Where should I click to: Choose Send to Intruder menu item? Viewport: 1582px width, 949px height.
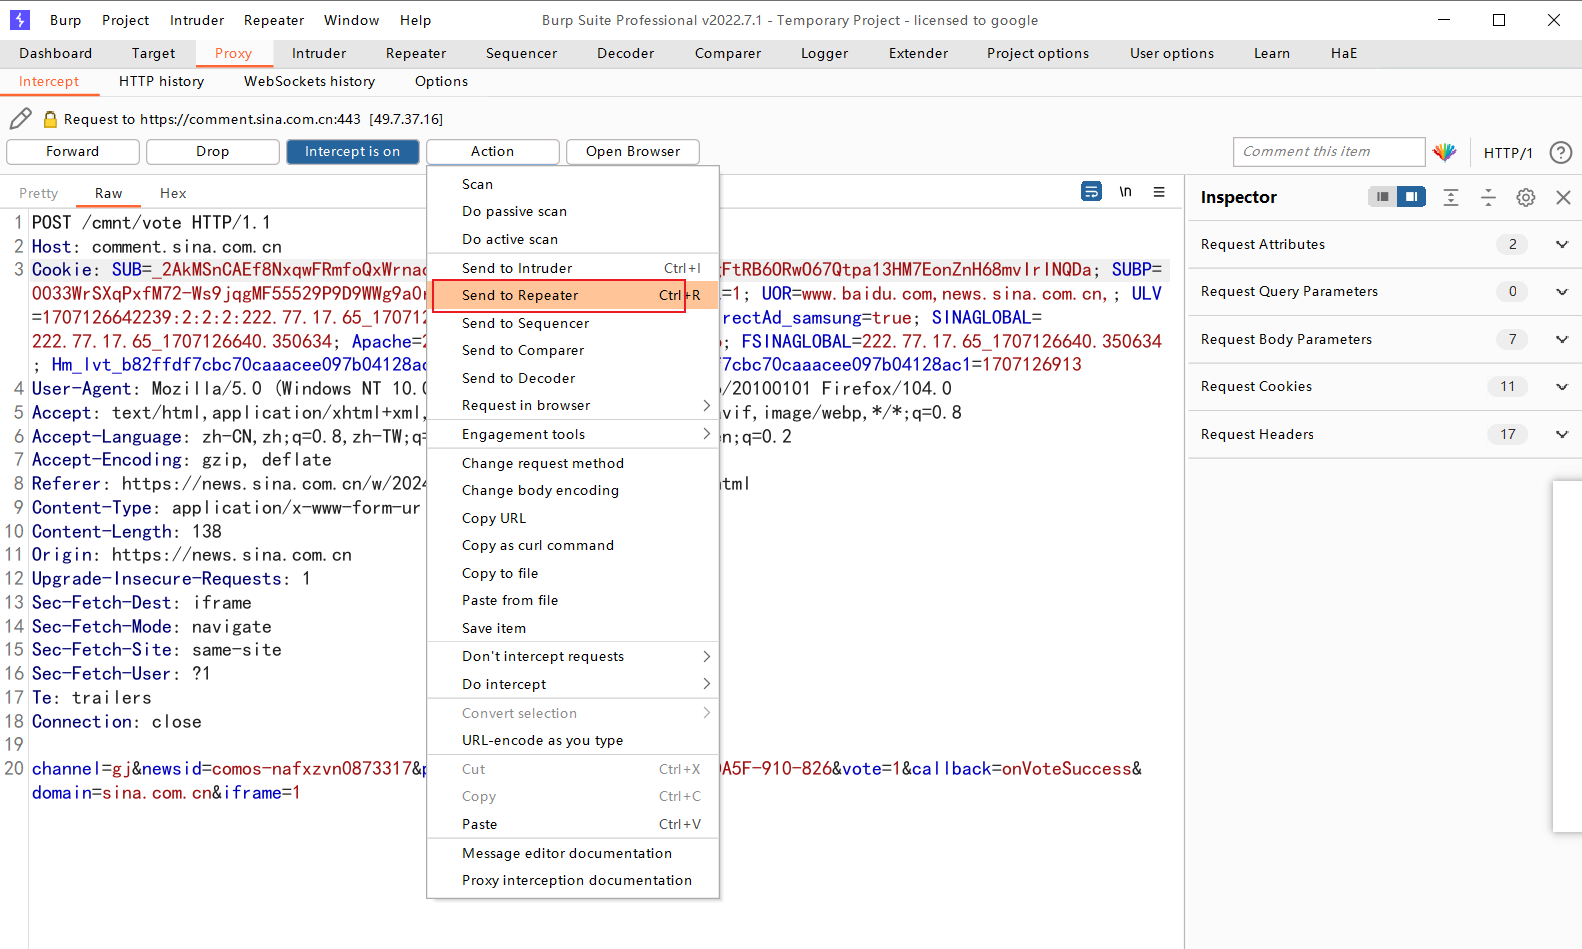pos(573,269)
